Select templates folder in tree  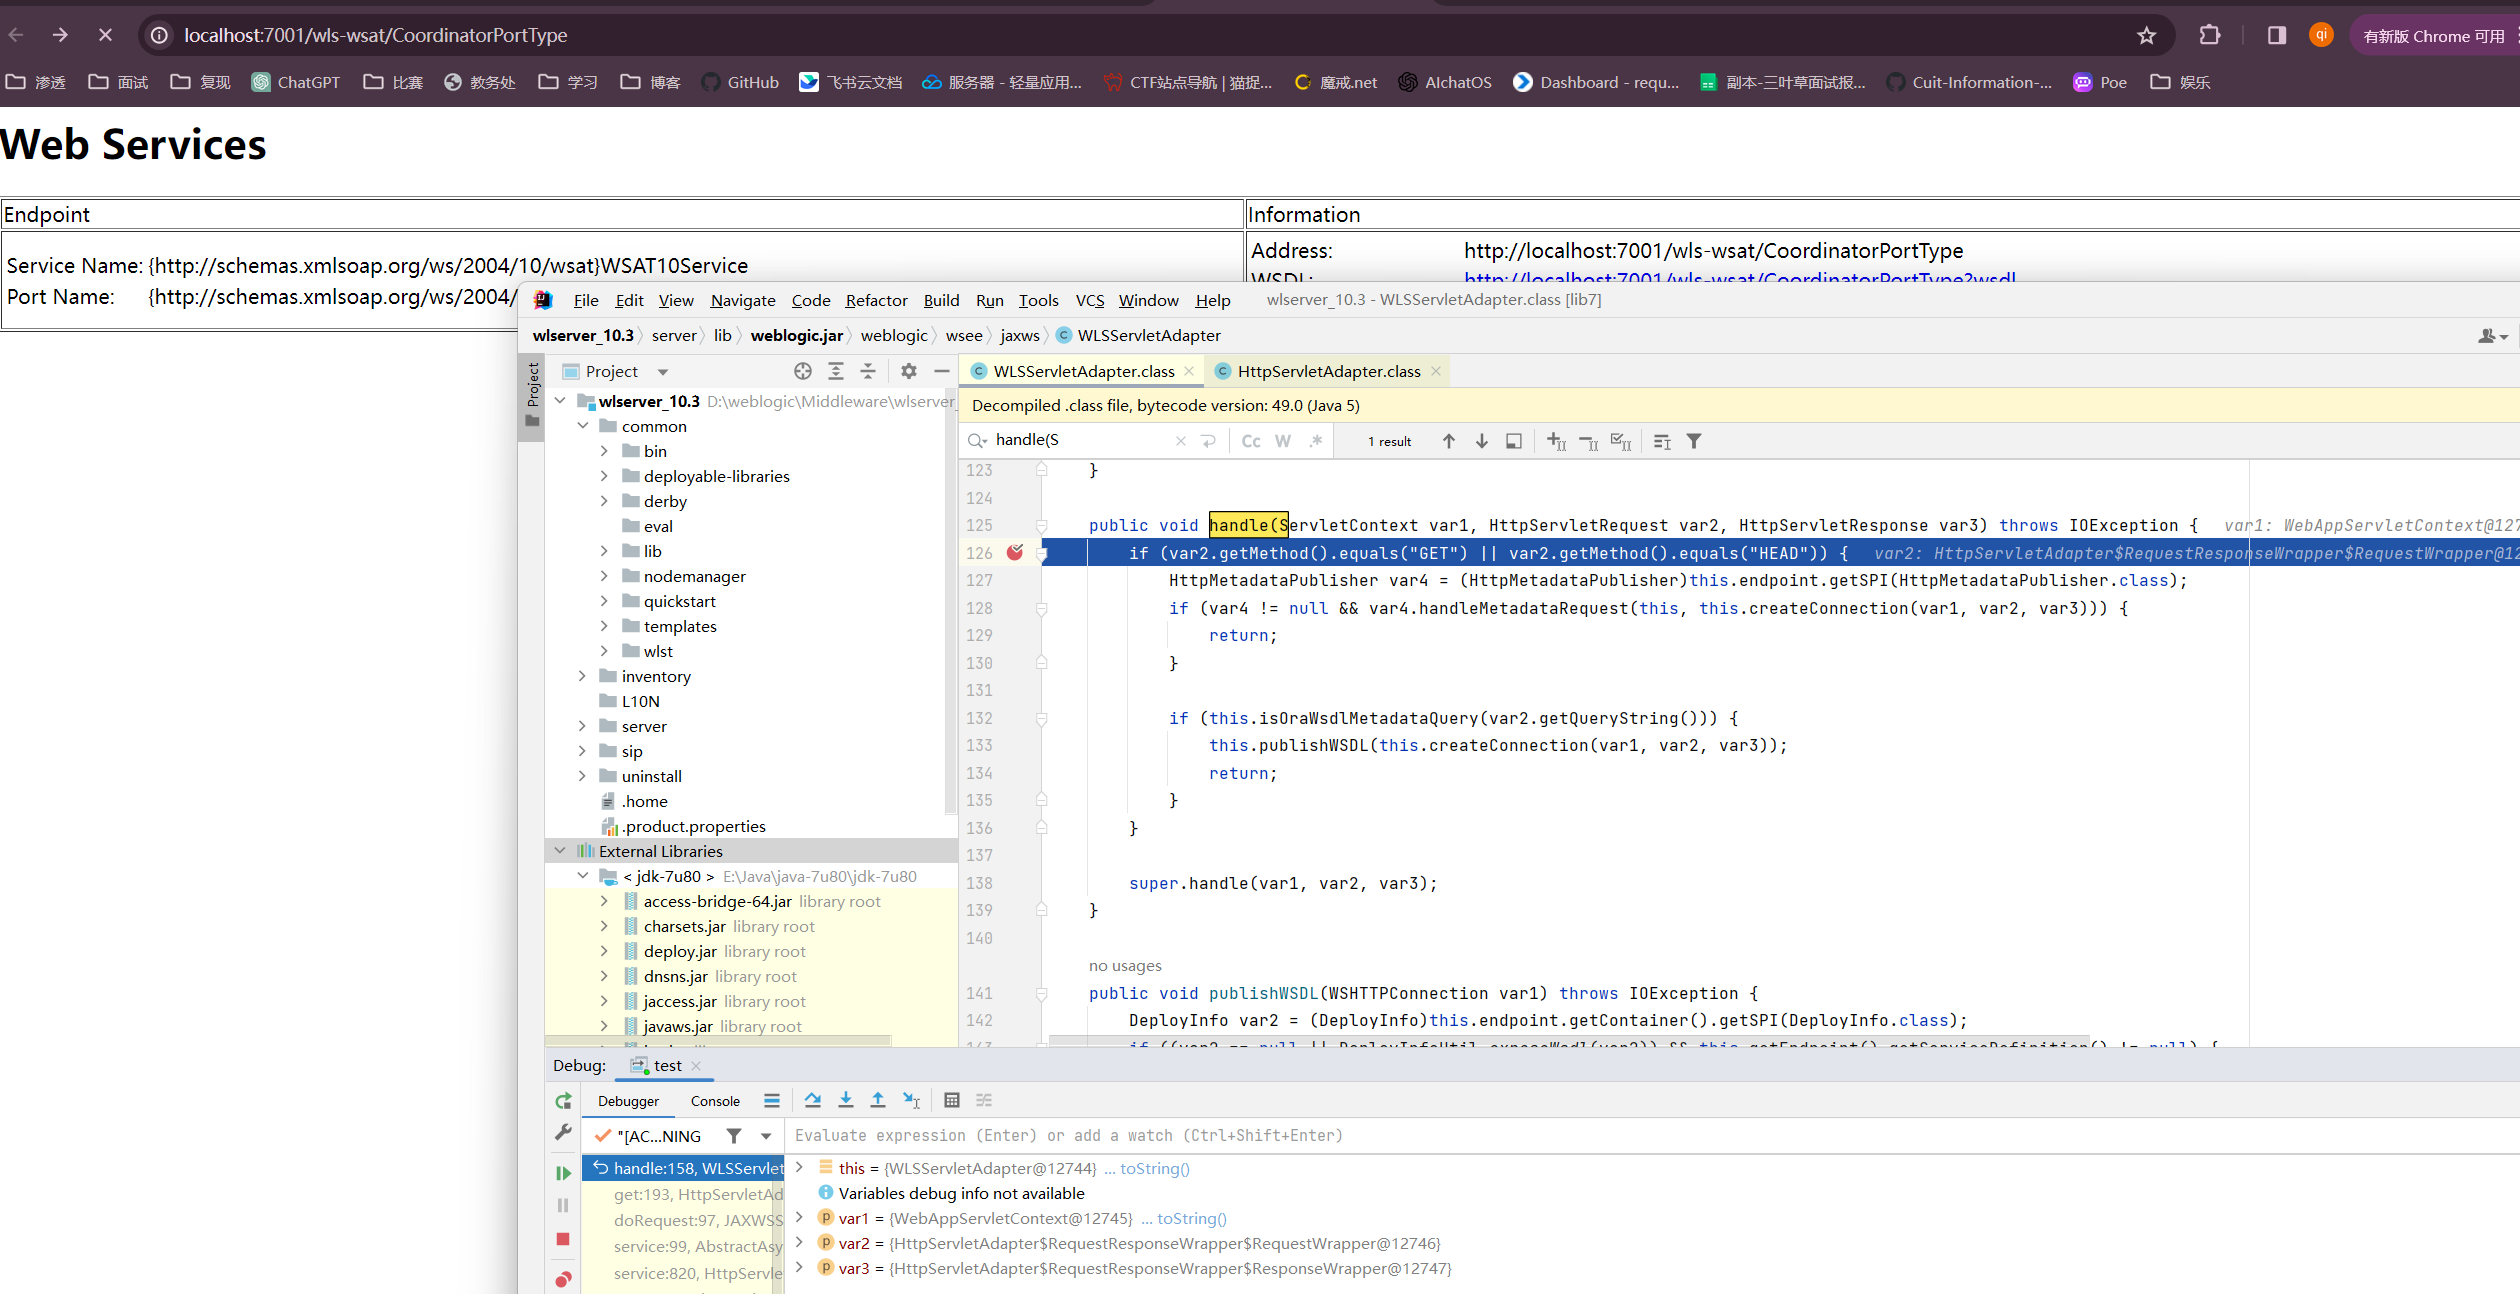tap(680, 626)
